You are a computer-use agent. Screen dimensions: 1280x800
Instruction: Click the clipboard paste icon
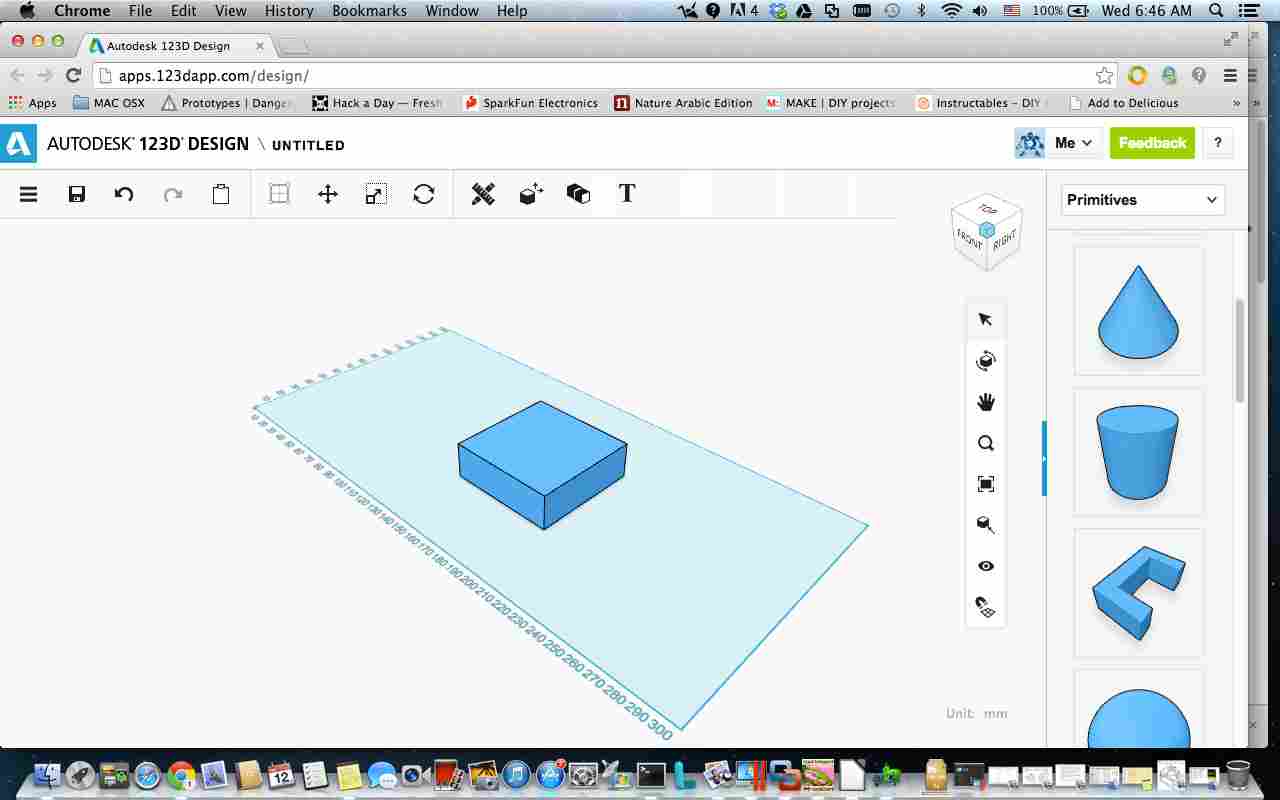(221, 194)
